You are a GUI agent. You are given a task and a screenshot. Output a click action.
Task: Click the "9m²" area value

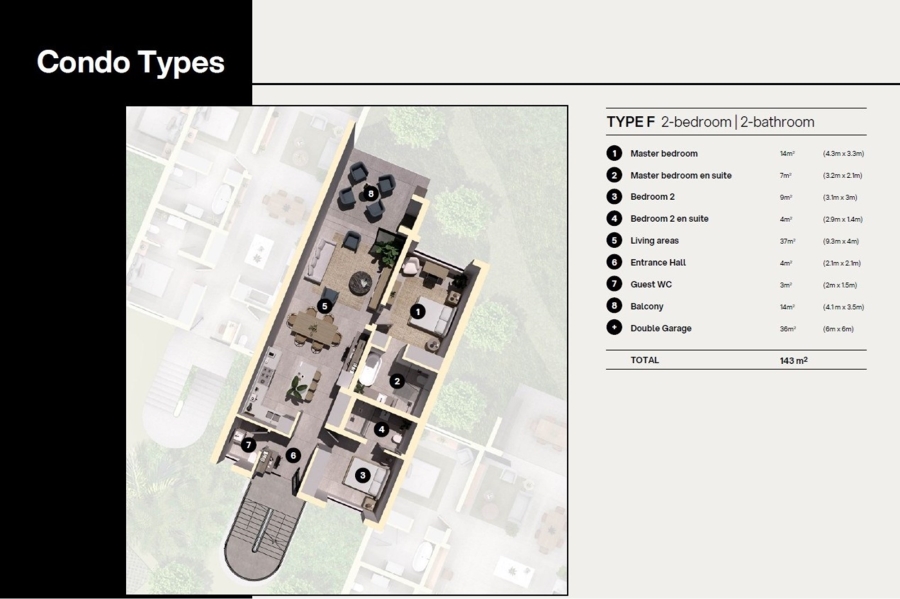(x=786, y=197)
